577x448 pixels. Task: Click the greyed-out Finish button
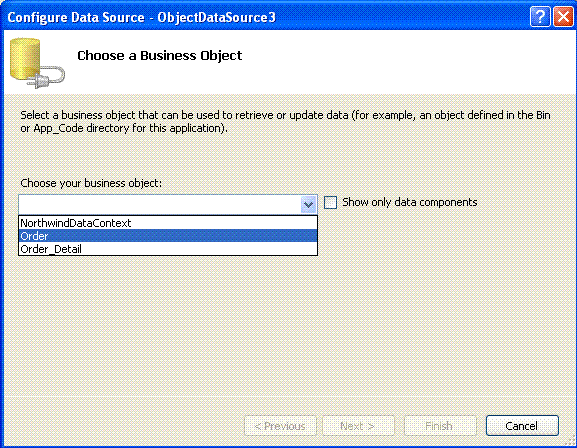[x=440, y=426]
